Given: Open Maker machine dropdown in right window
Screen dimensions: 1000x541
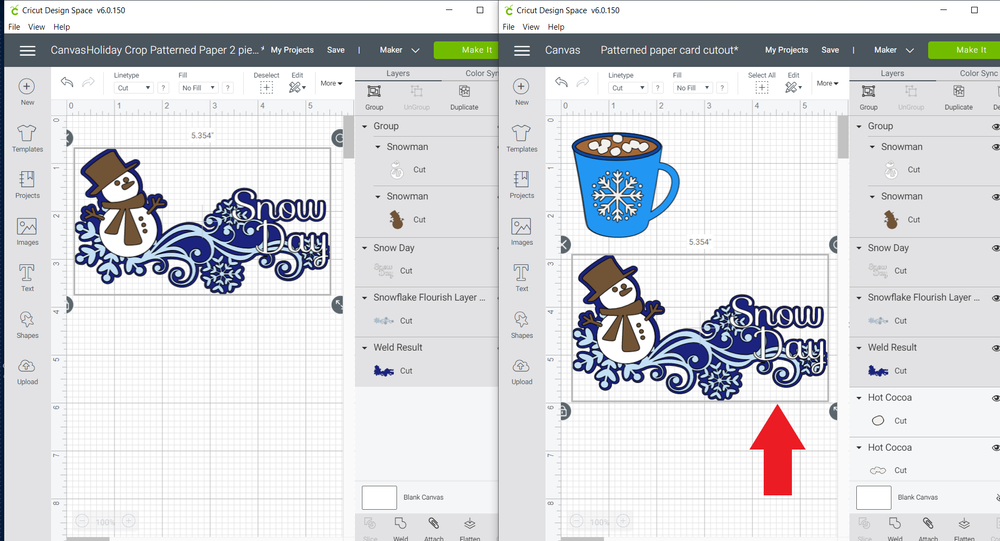Looking at the screenshot, I should [x=893, y=50].
